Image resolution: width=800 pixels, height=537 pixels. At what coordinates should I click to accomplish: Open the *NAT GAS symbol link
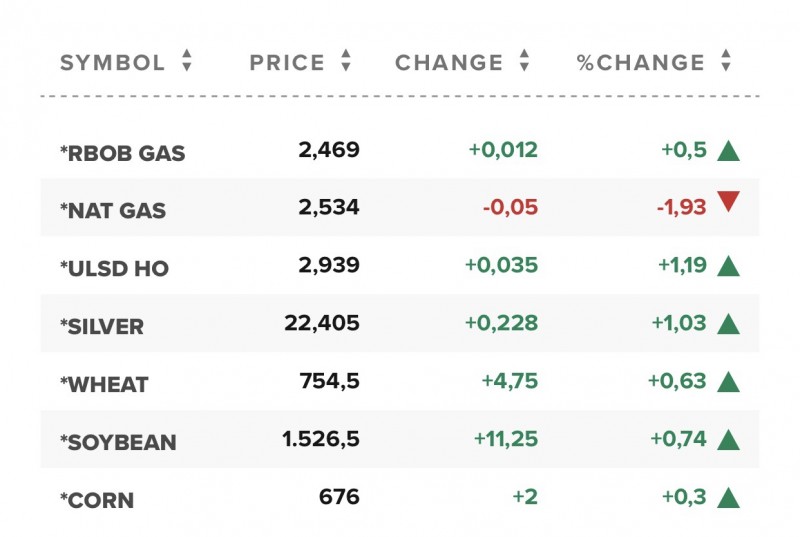pos(113,211)
